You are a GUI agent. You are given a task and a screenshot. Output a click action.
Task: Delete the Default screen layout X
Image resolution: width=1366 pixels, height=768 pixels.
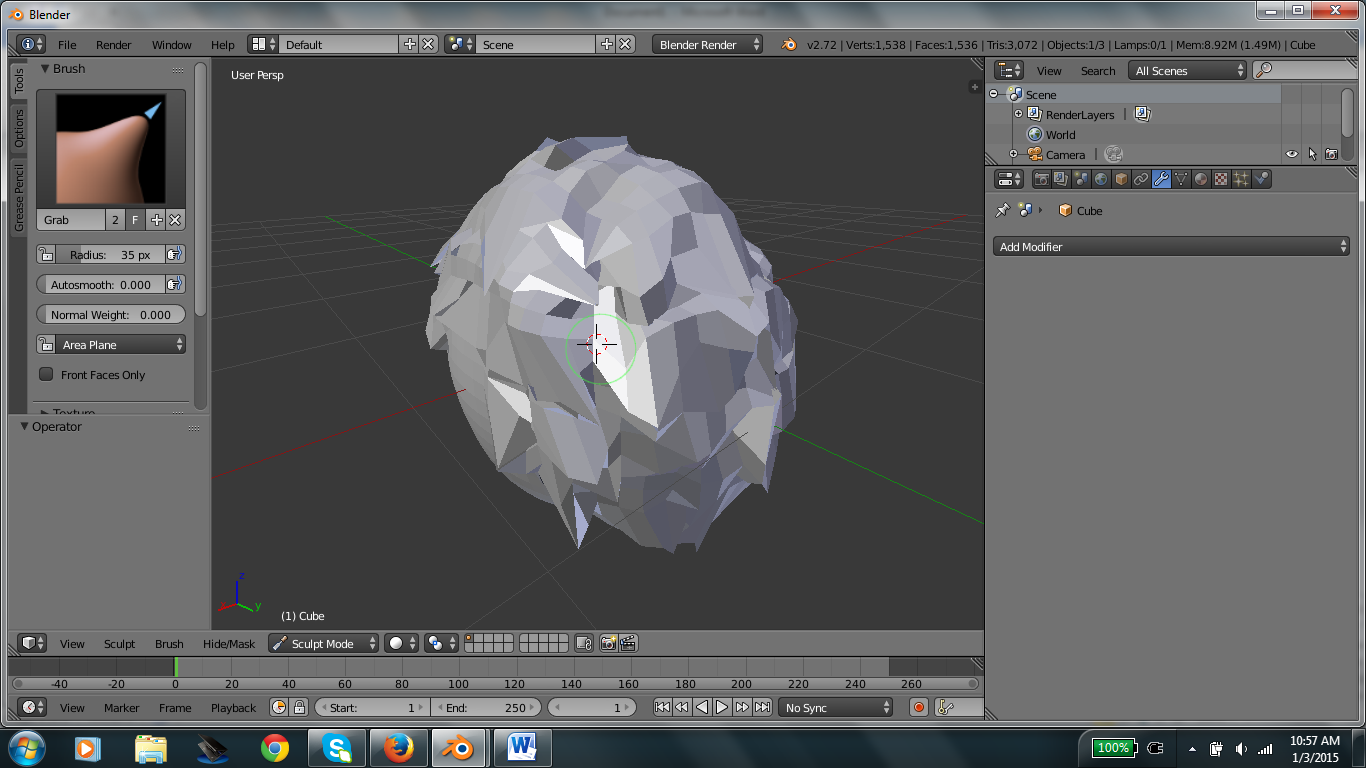click(428, 44)
